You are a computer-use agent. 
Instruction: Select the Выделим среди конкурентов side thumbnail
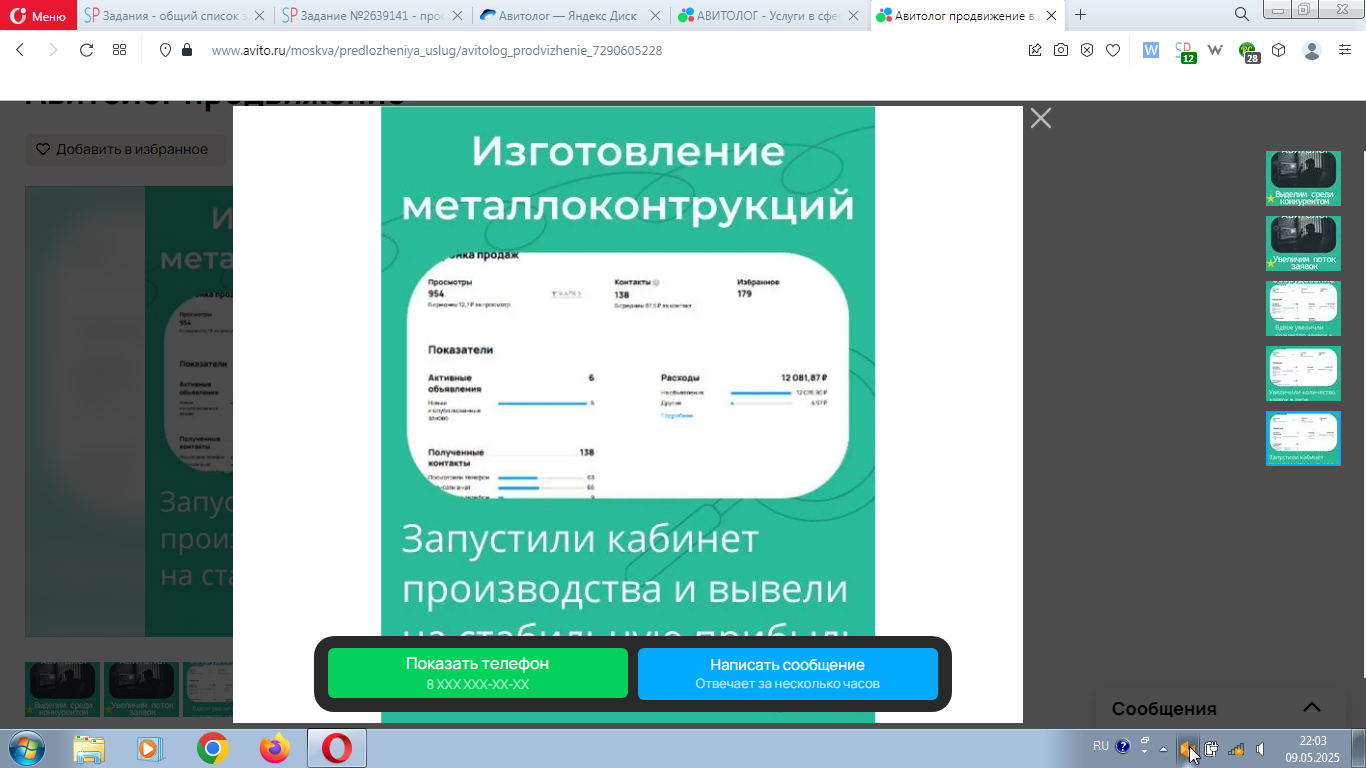point(1303,179)
